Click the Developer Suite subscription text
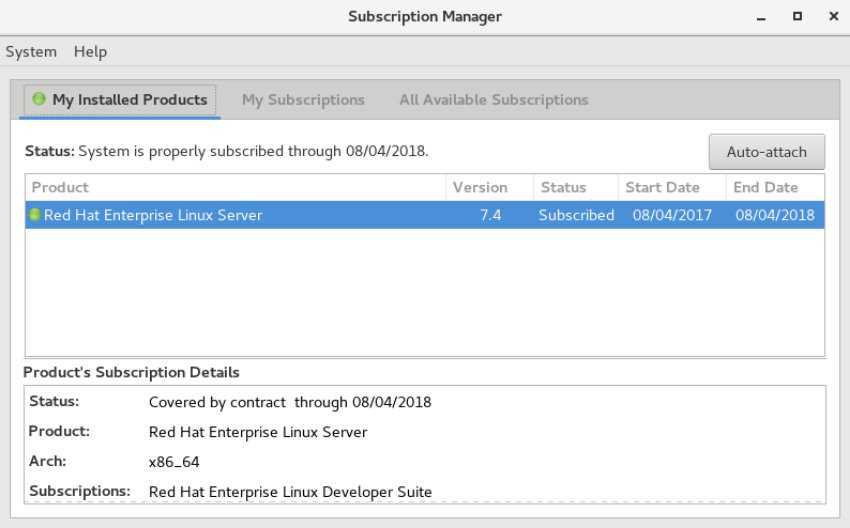This screenshot has height=528, width=850. point(290,492)
